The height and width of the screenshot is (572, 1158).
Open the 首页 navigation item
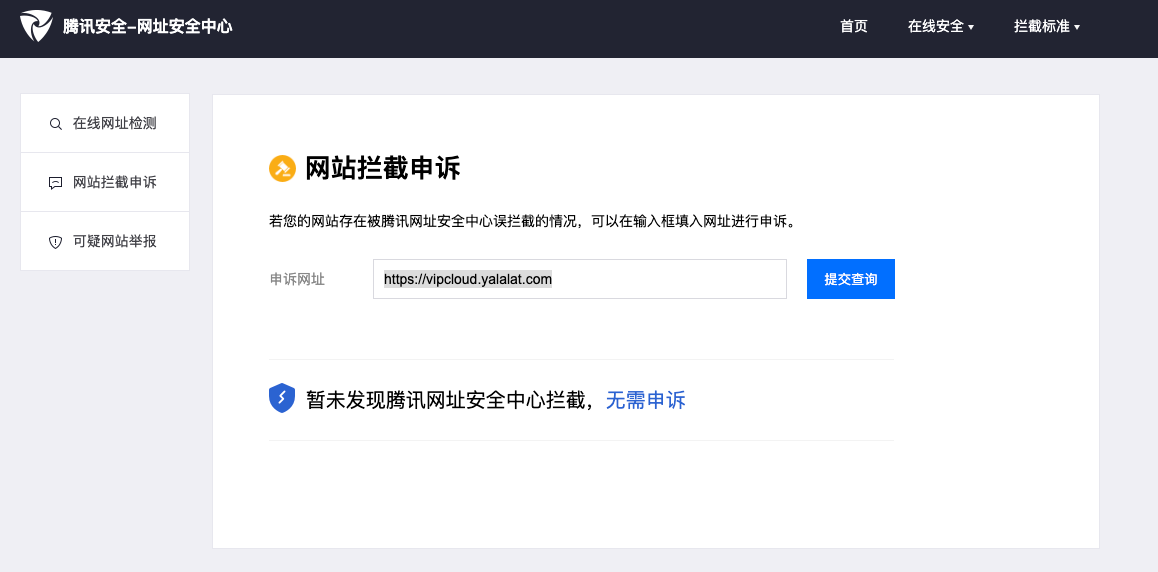[x=854, y=27]
